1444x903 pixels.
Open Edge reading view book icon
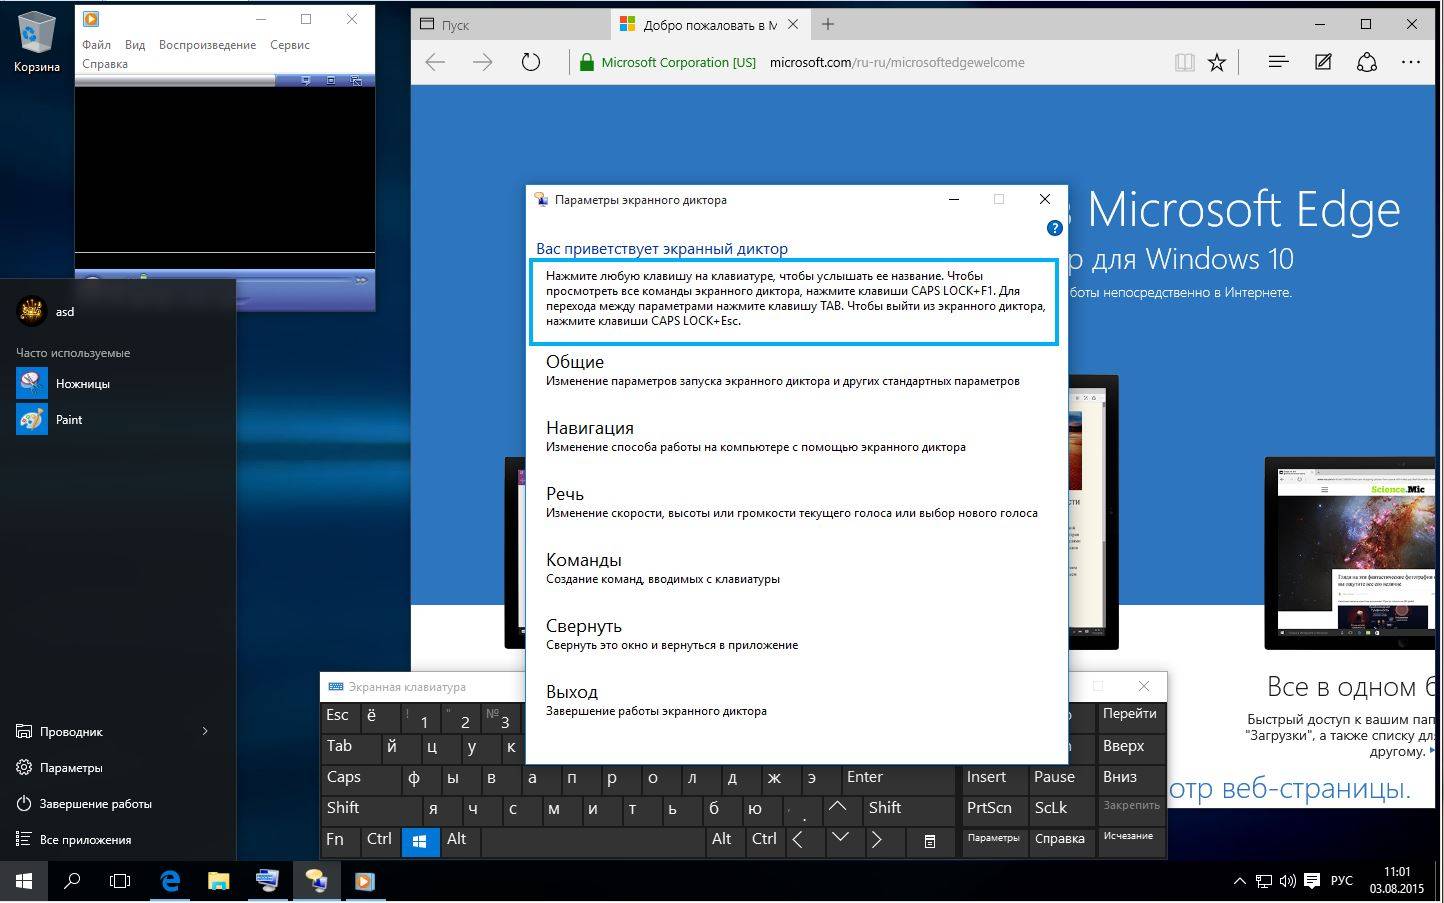tap(1184, 62)
